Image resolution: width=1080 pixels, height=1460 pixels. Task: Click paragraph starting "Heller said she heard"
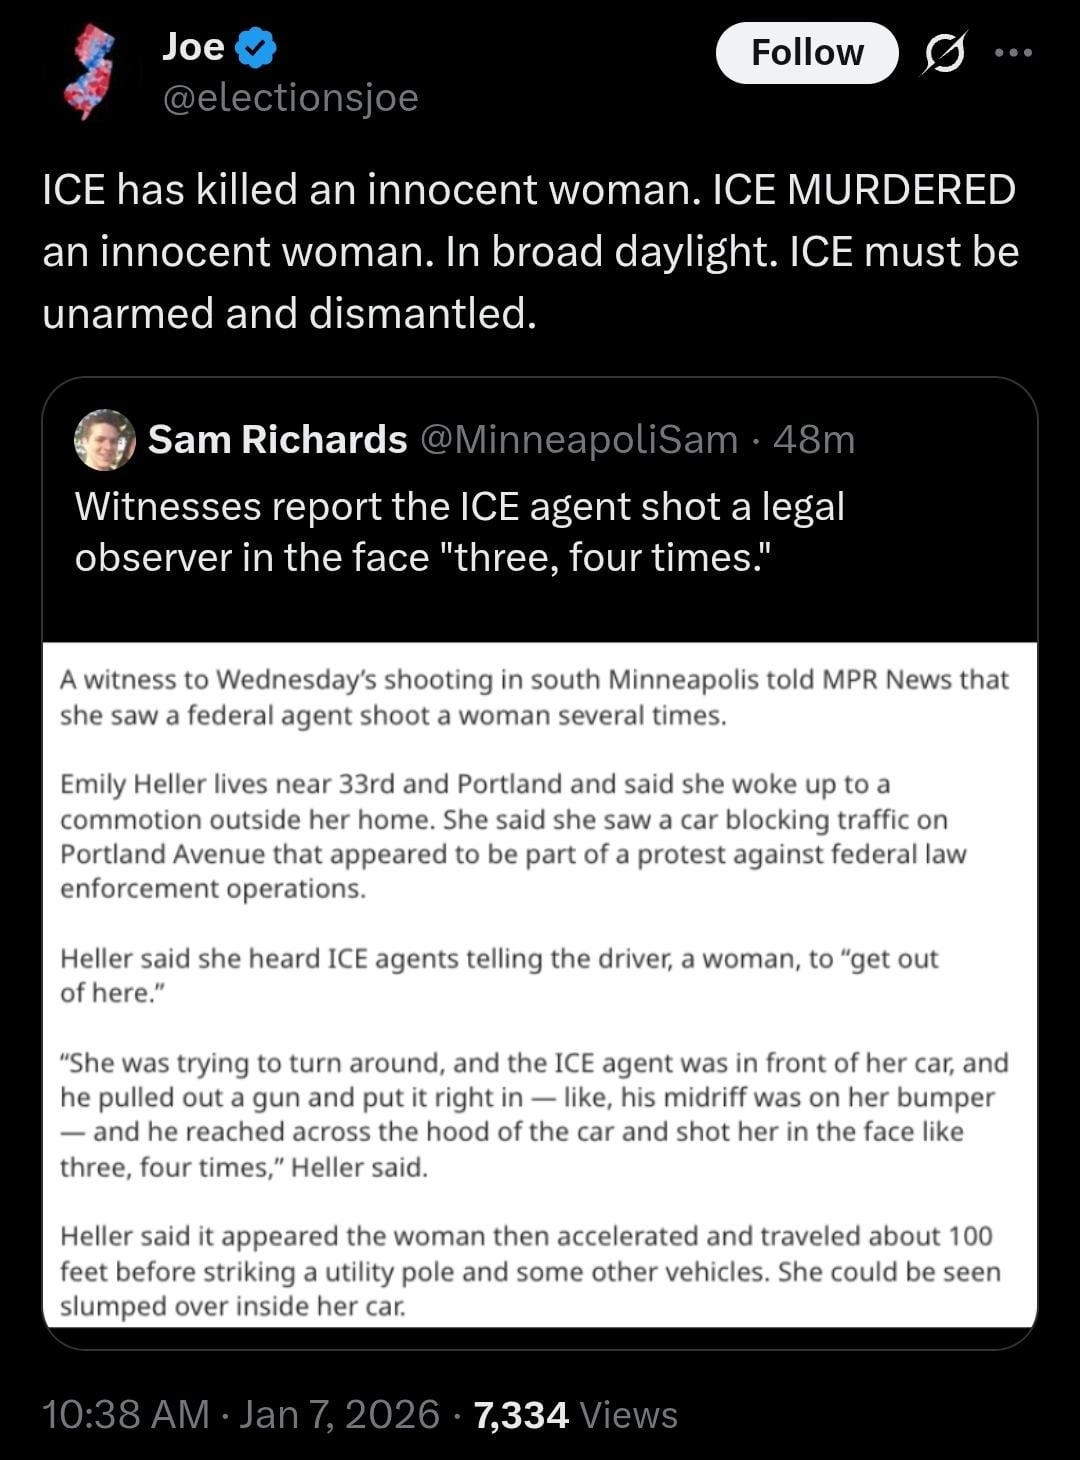tap(498, 975)
